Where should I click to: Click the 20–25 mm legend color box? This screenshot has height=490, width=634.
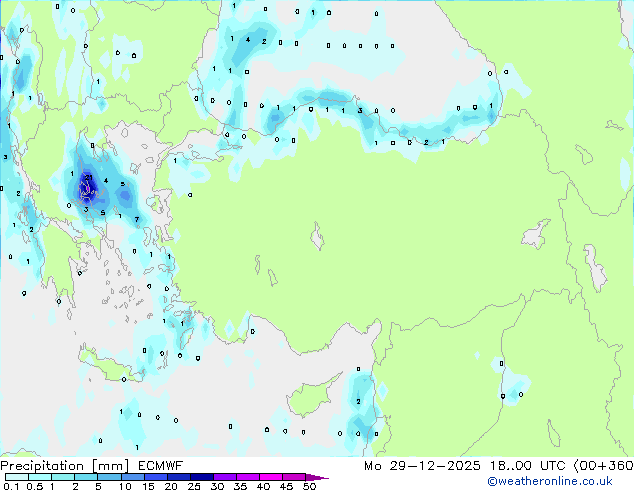click(178, 477)
